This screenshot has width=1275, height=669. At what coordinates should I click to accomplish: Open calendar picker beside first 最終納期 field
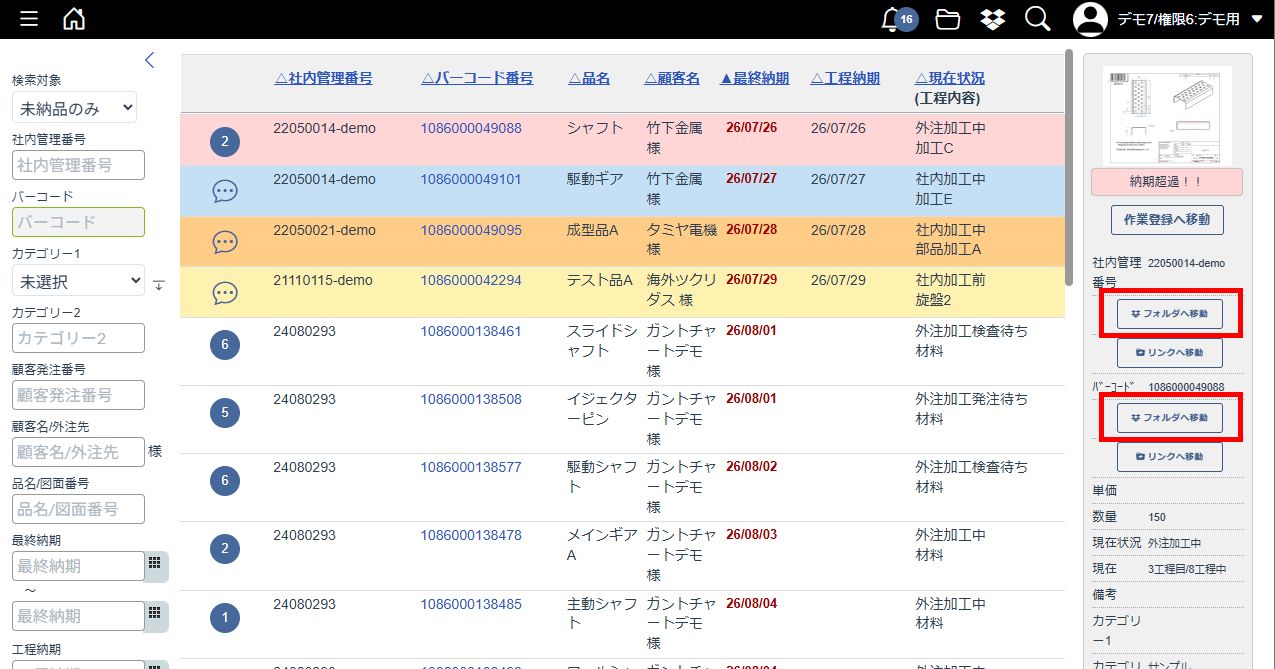coord(155,564)
